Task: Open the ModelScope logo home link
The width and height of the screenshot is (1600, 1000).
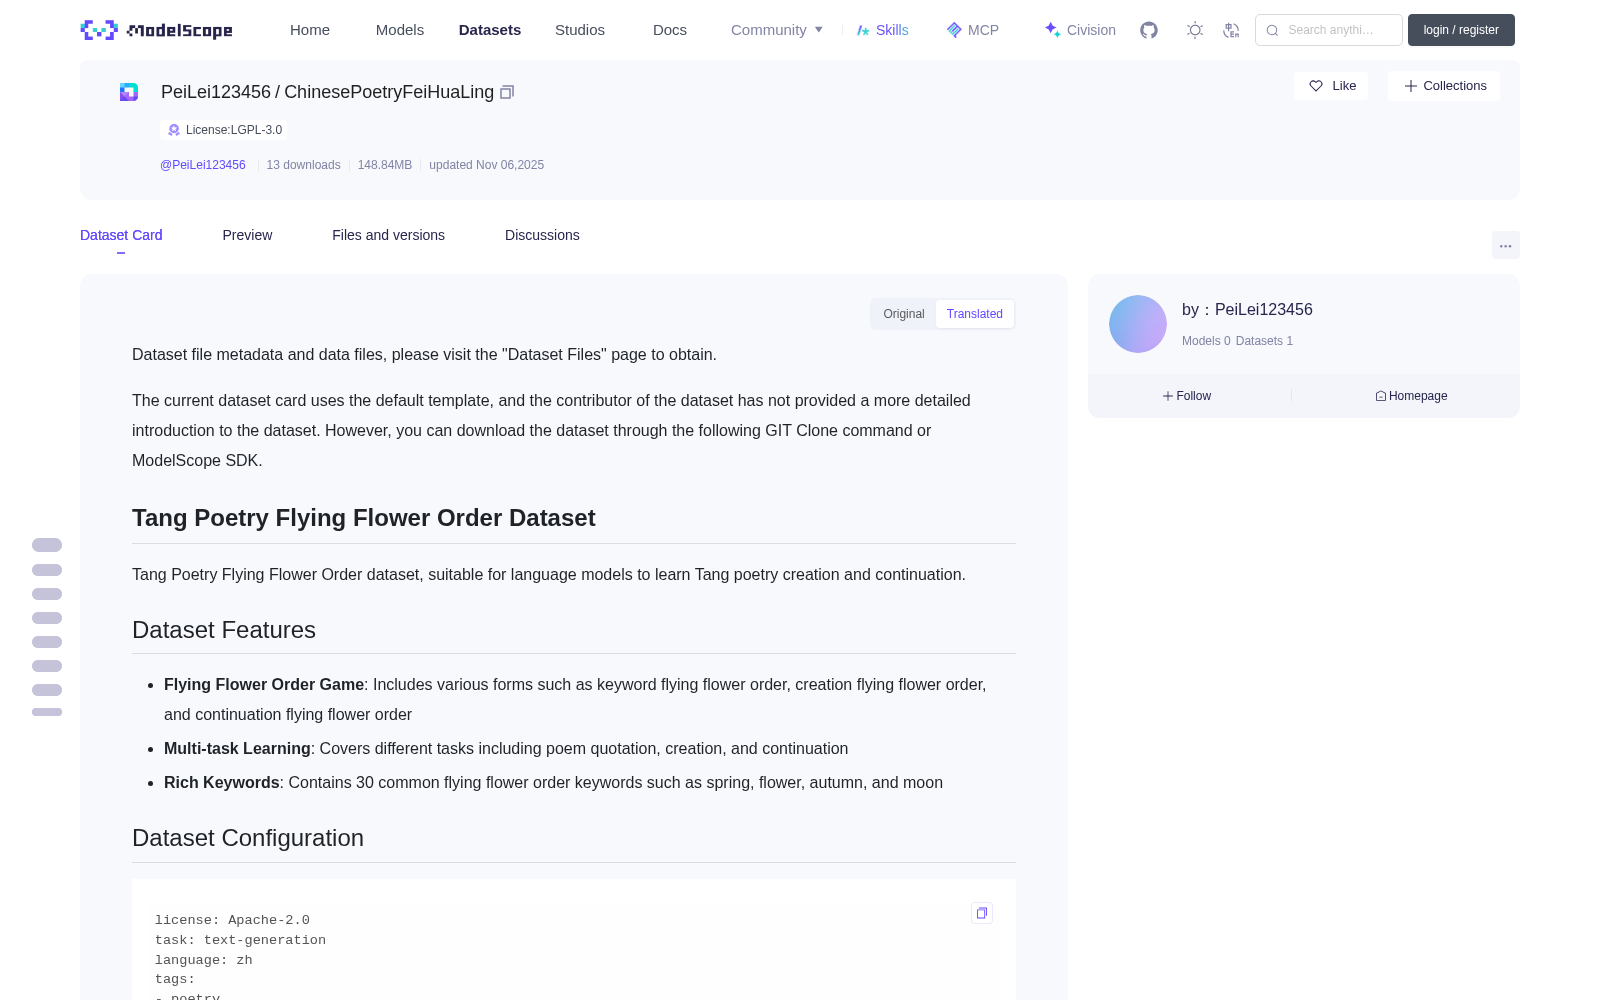Action: click(x=156, y=30)
